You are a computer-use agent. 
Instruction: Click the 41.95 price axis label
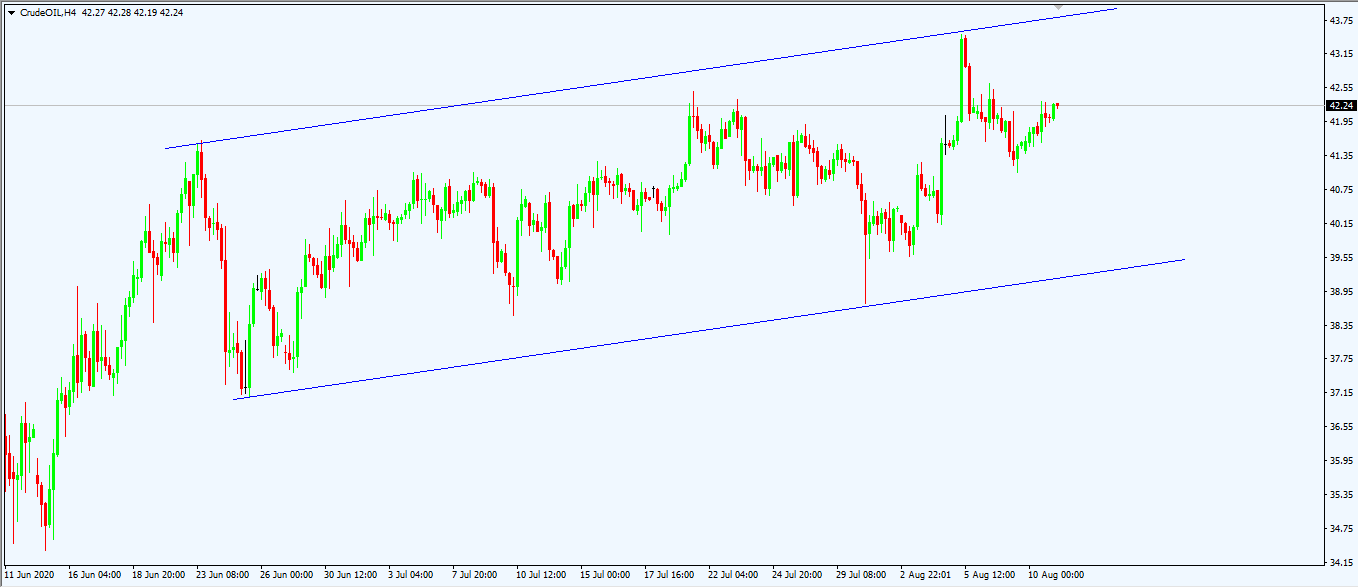1341,122
